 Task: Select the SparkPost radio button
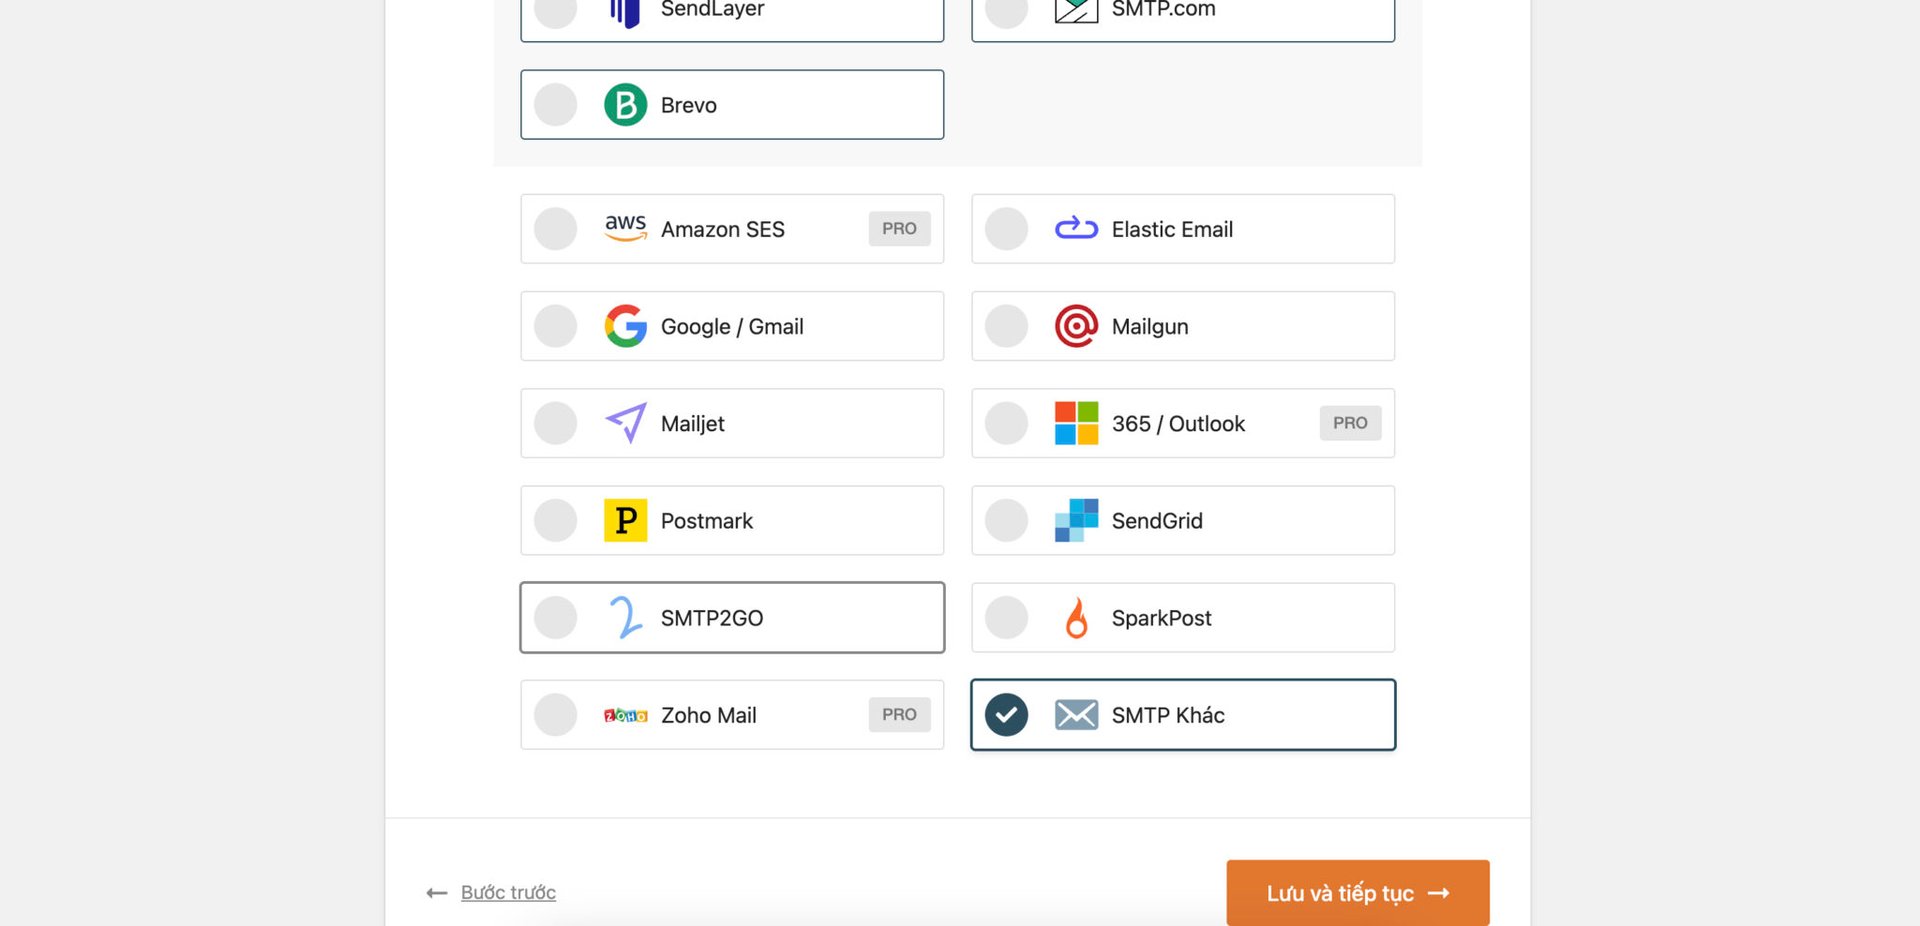point(1006,617)
